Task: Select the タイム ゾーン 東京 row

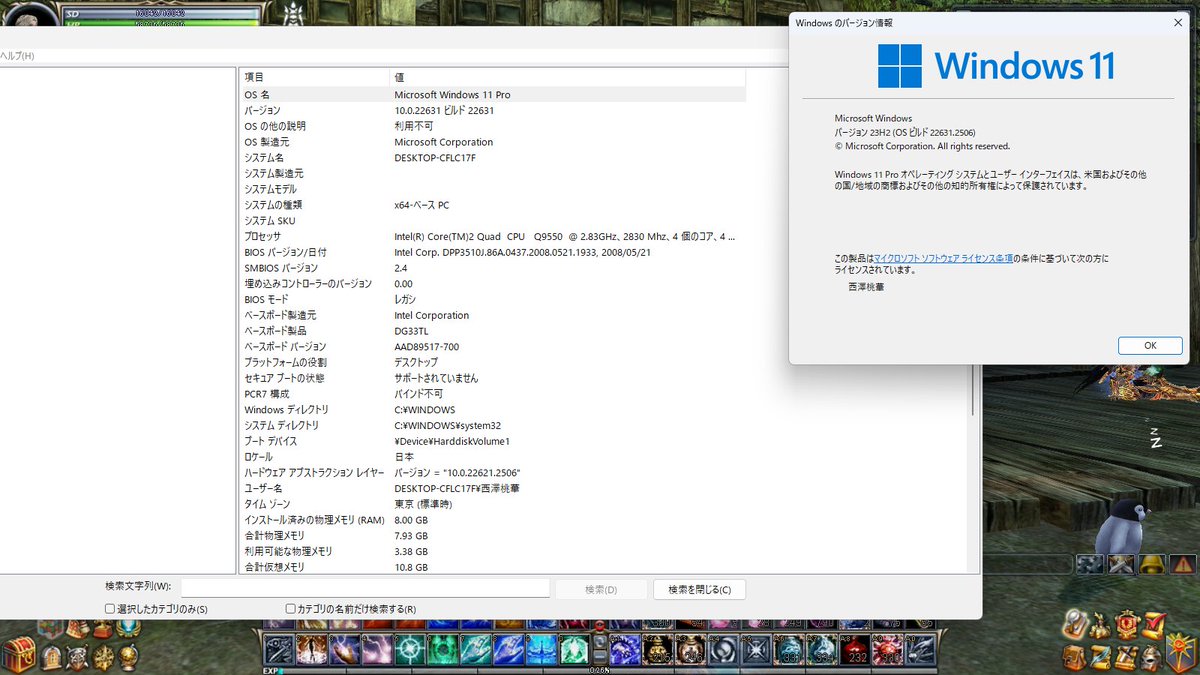Action: pos(492,504)
